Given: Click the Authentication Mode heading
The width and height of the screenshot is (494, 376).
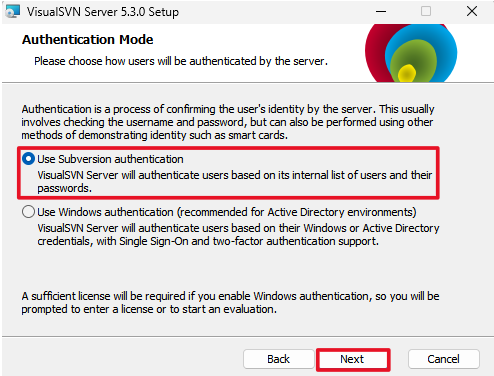Looking at the screenshot, I should (x=88, y=40).
